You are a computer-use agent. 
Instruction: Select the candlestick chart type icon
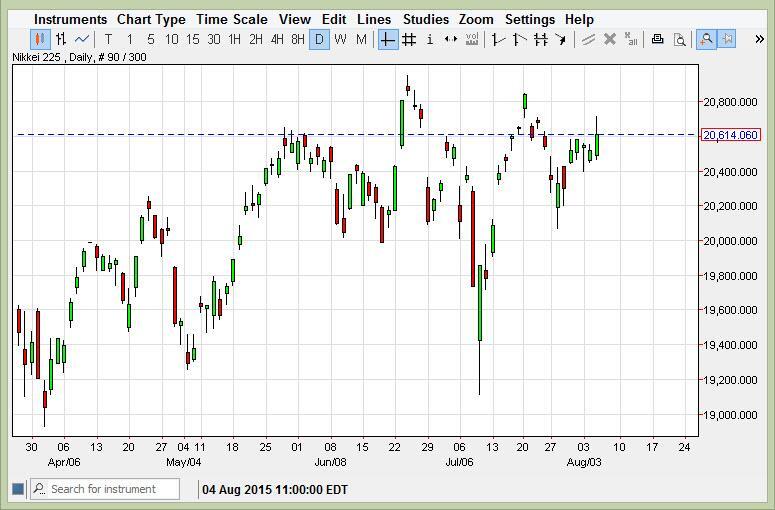pos(40,40)
